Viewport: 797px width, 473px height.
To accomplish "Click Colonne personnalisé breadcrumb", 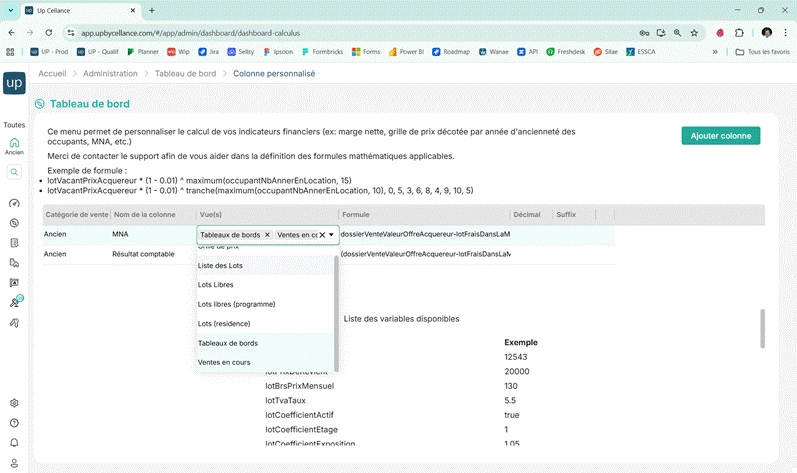I will coord(274,74).
